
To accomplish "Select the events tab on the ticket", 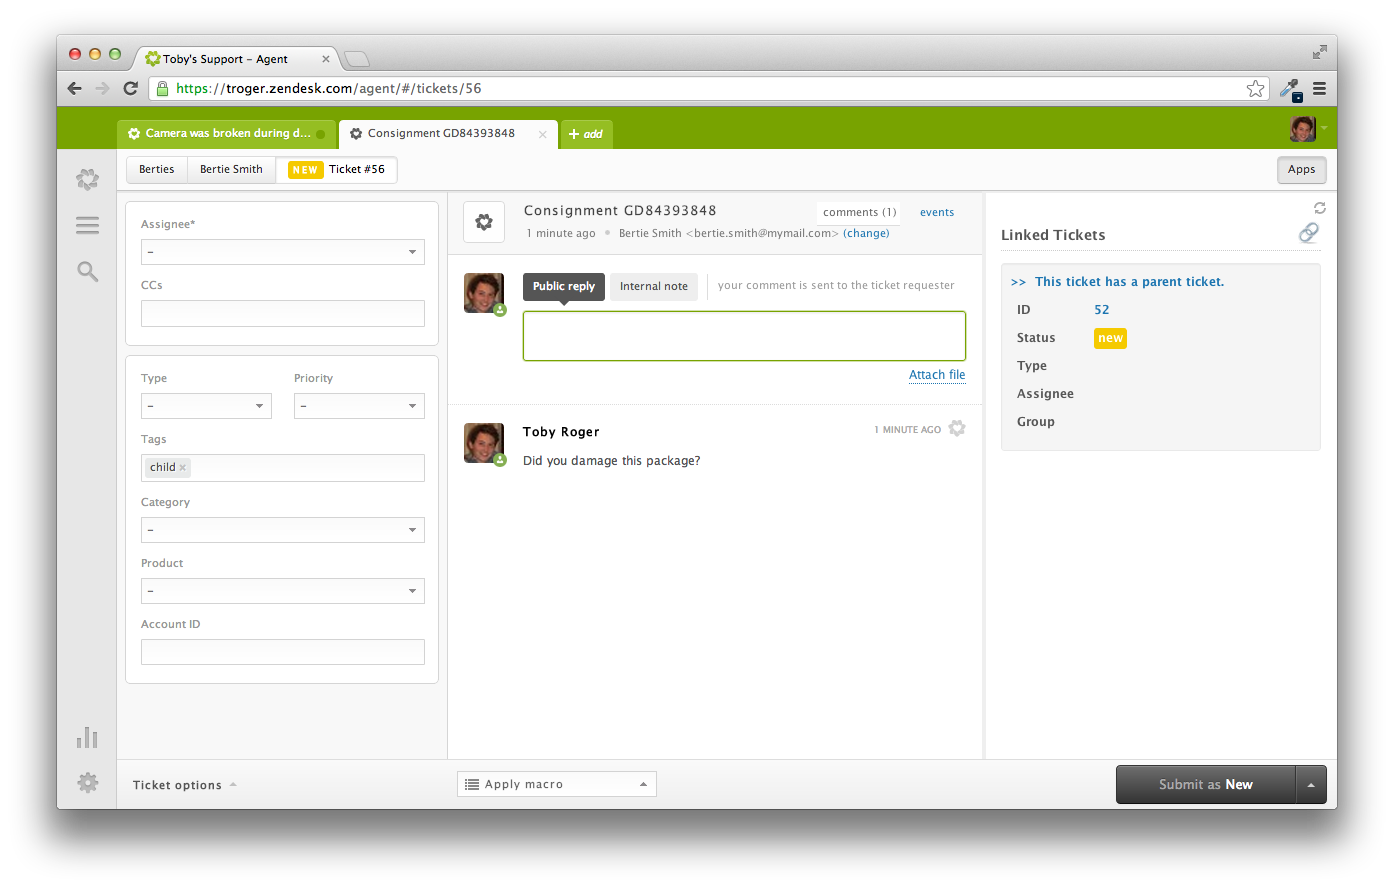I will (936, 212).
